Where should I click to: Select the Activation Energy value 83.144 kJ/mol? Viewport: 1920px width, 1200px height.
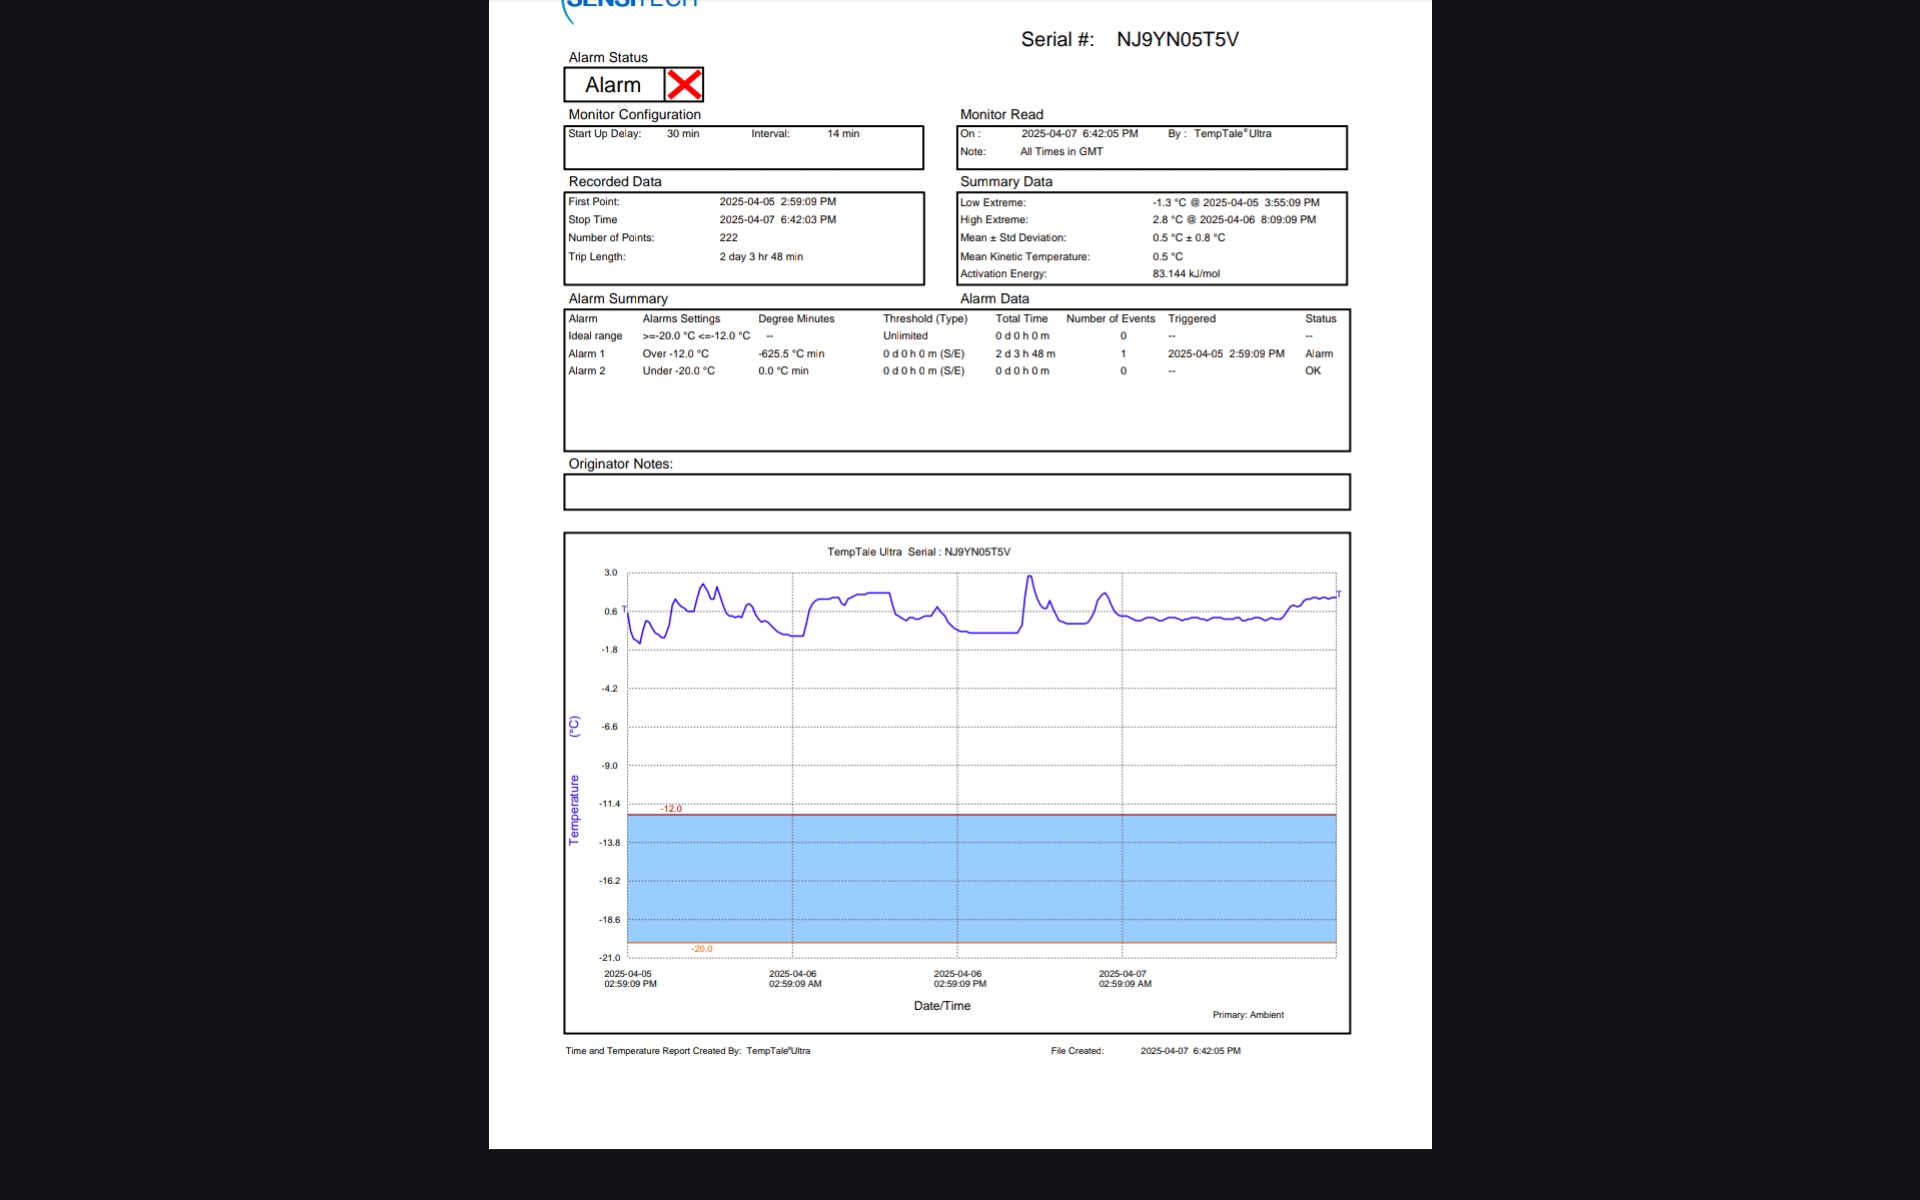click(x=1186, y=274)
